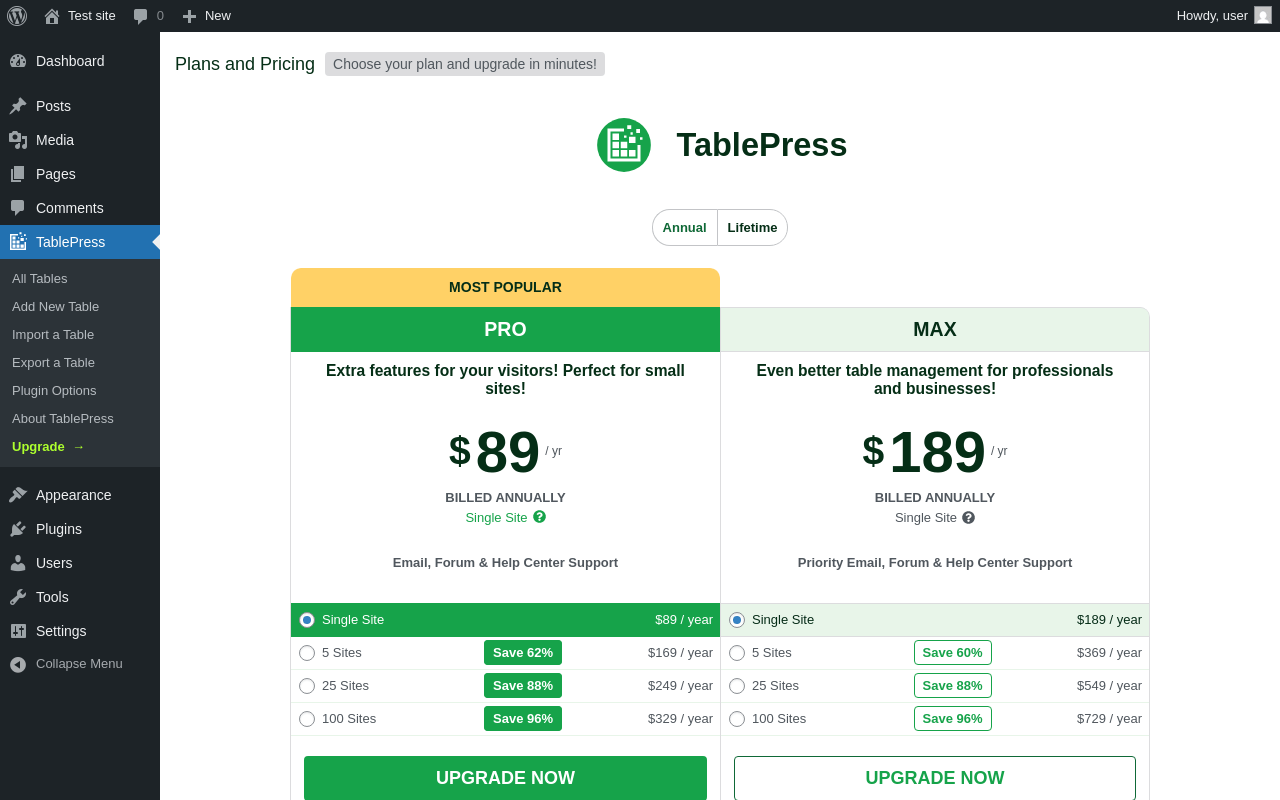1280x800 pixels.
Task: Click the help icon beside MAX Single Site
Action: (x=968, y=517)
